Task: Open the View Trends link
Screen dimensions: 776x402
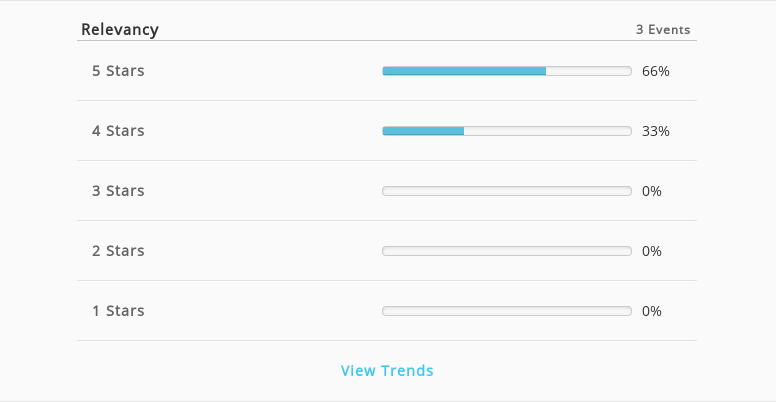Action: [387, 370]
